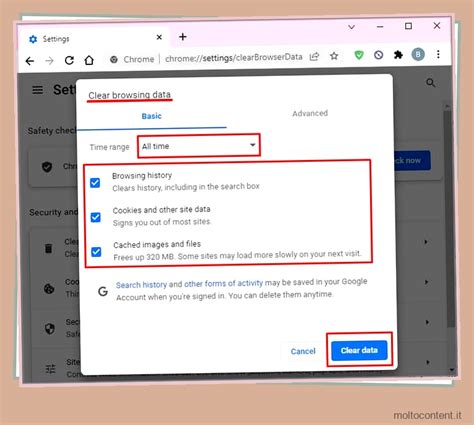Screen dimensions: 474x425
Task: Click the Cancel button
Action: (303, 351)
